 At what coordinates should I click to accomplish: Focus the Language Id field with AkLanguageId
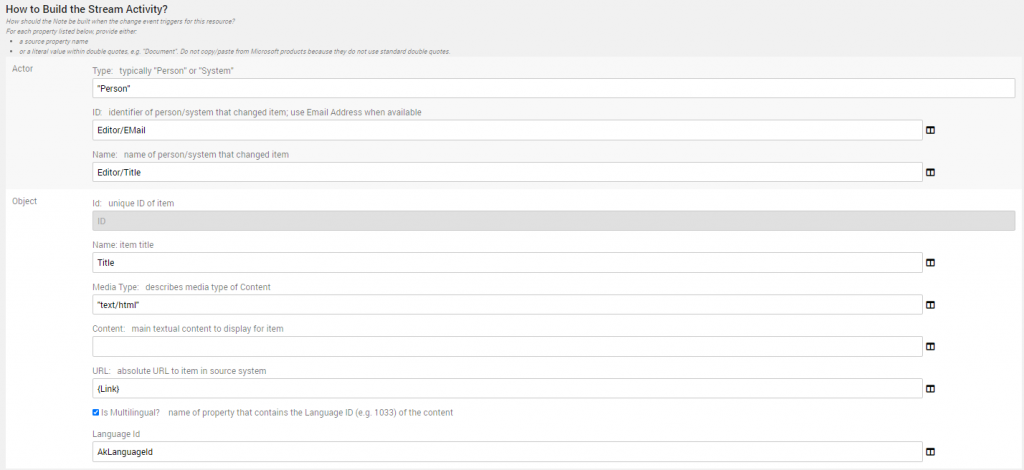506,452
